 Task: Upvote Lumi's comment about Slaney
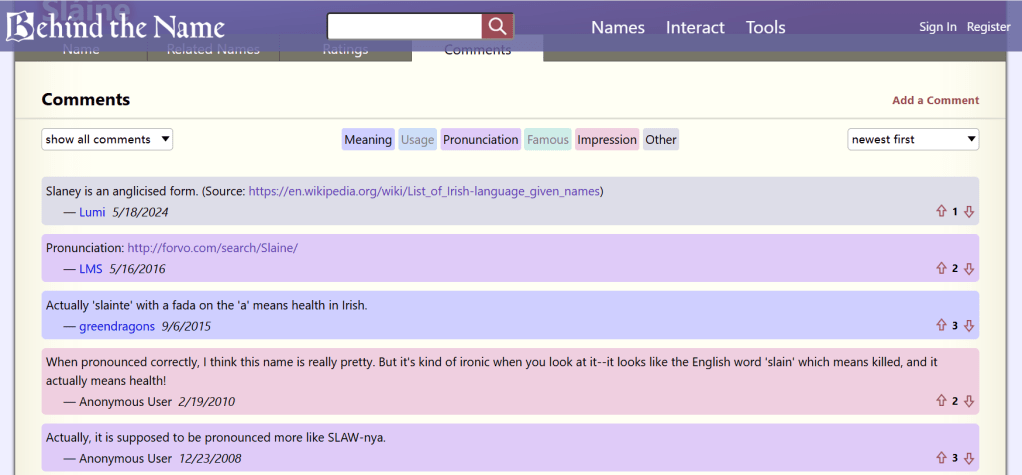941,212
